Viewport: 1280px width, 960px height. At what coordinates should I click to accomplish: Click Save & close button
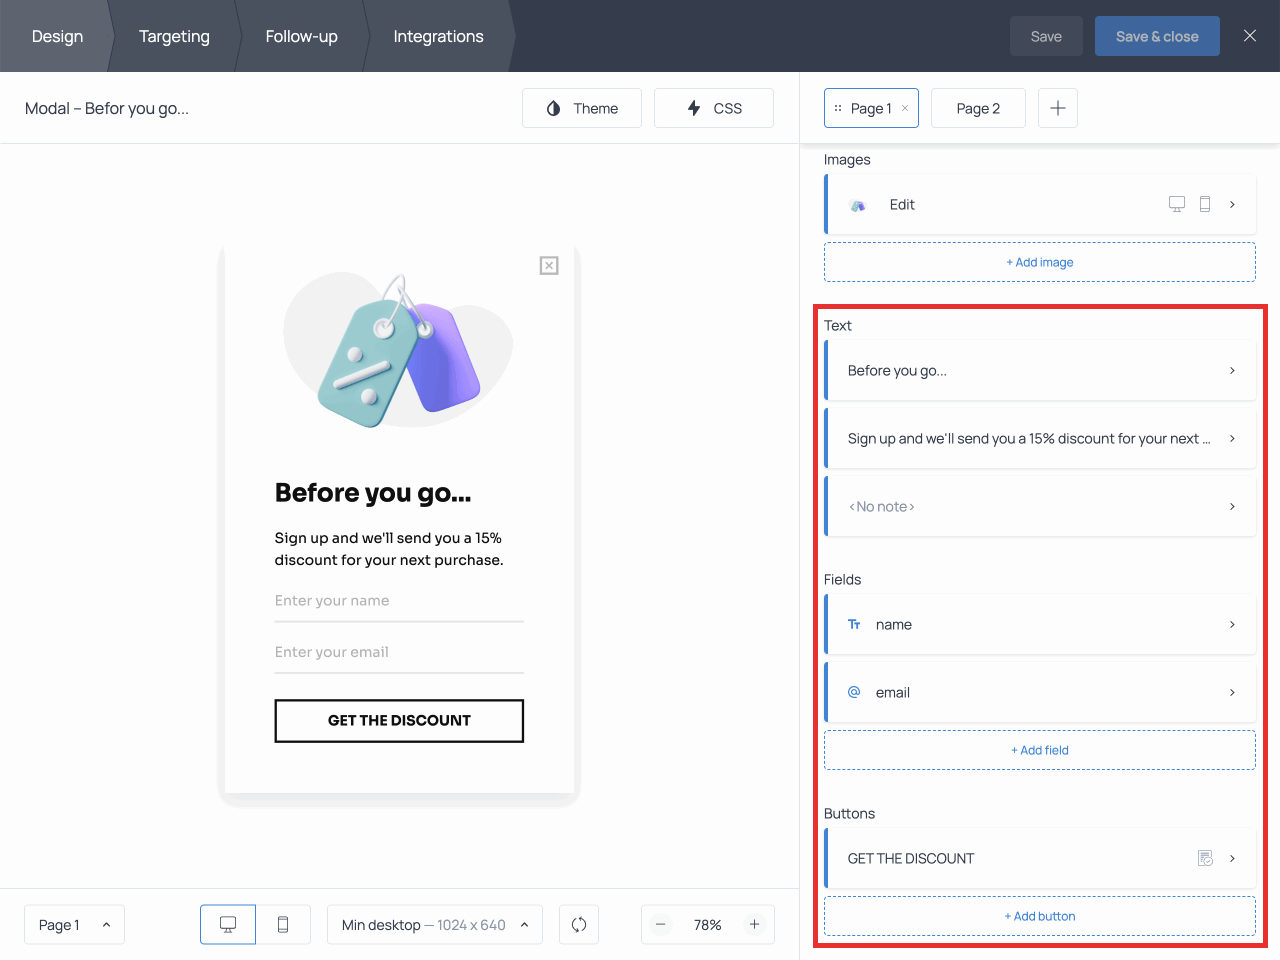tap(1157, 36)
